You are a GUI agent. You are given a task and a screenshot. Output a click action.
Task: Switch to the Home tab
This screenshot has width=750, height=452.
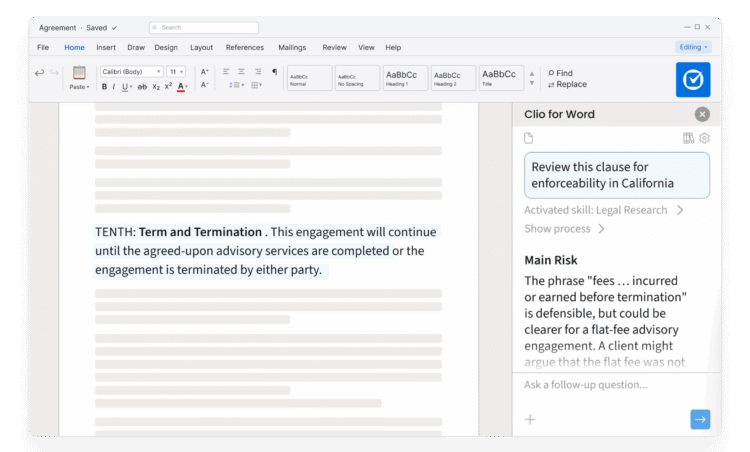[74, 47]
